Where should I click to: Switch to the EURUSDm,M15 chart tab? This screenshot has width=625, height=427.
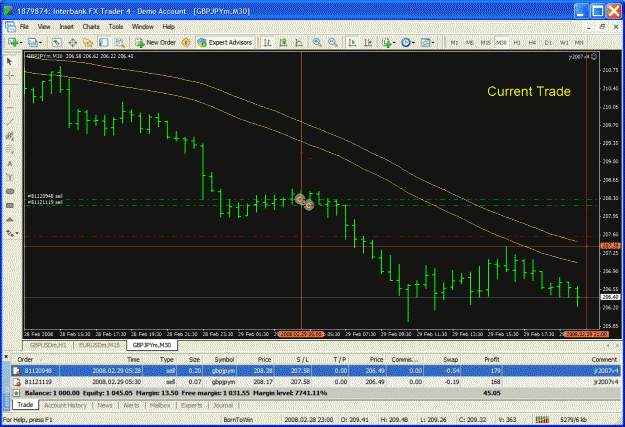tap(99, 345)
